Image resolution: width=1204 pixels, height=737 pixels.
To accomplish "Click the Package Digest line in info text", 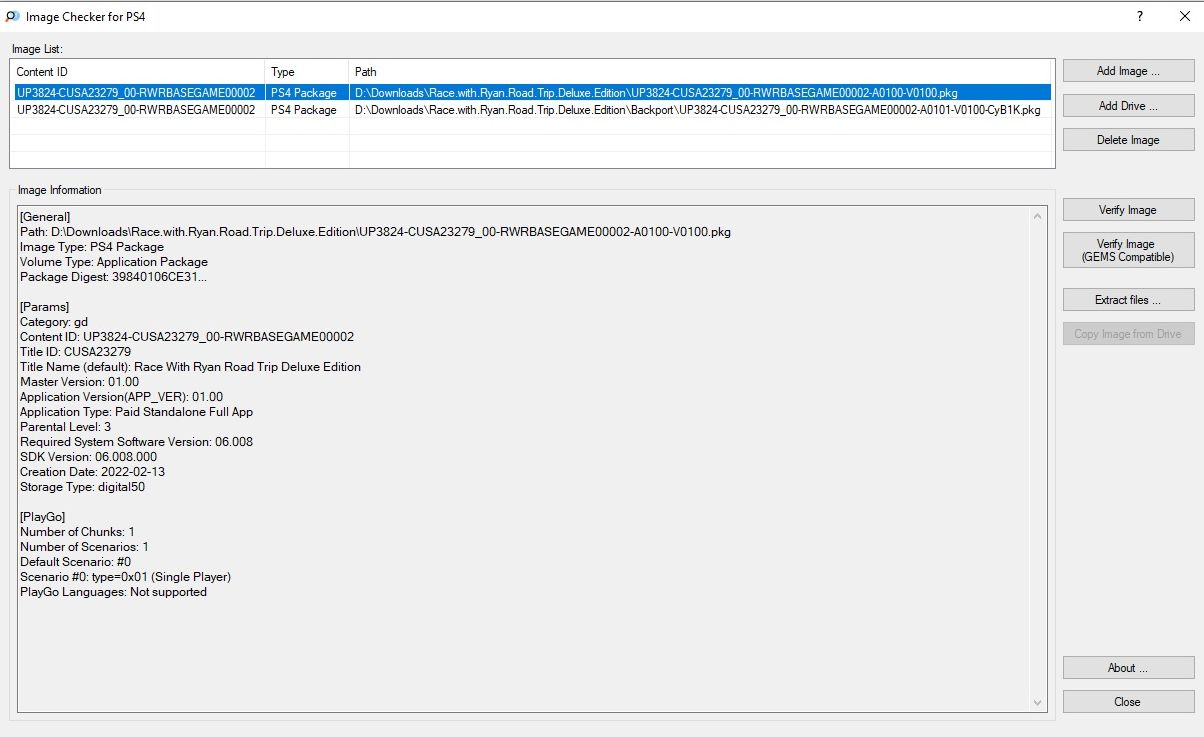I will [113, 277].
